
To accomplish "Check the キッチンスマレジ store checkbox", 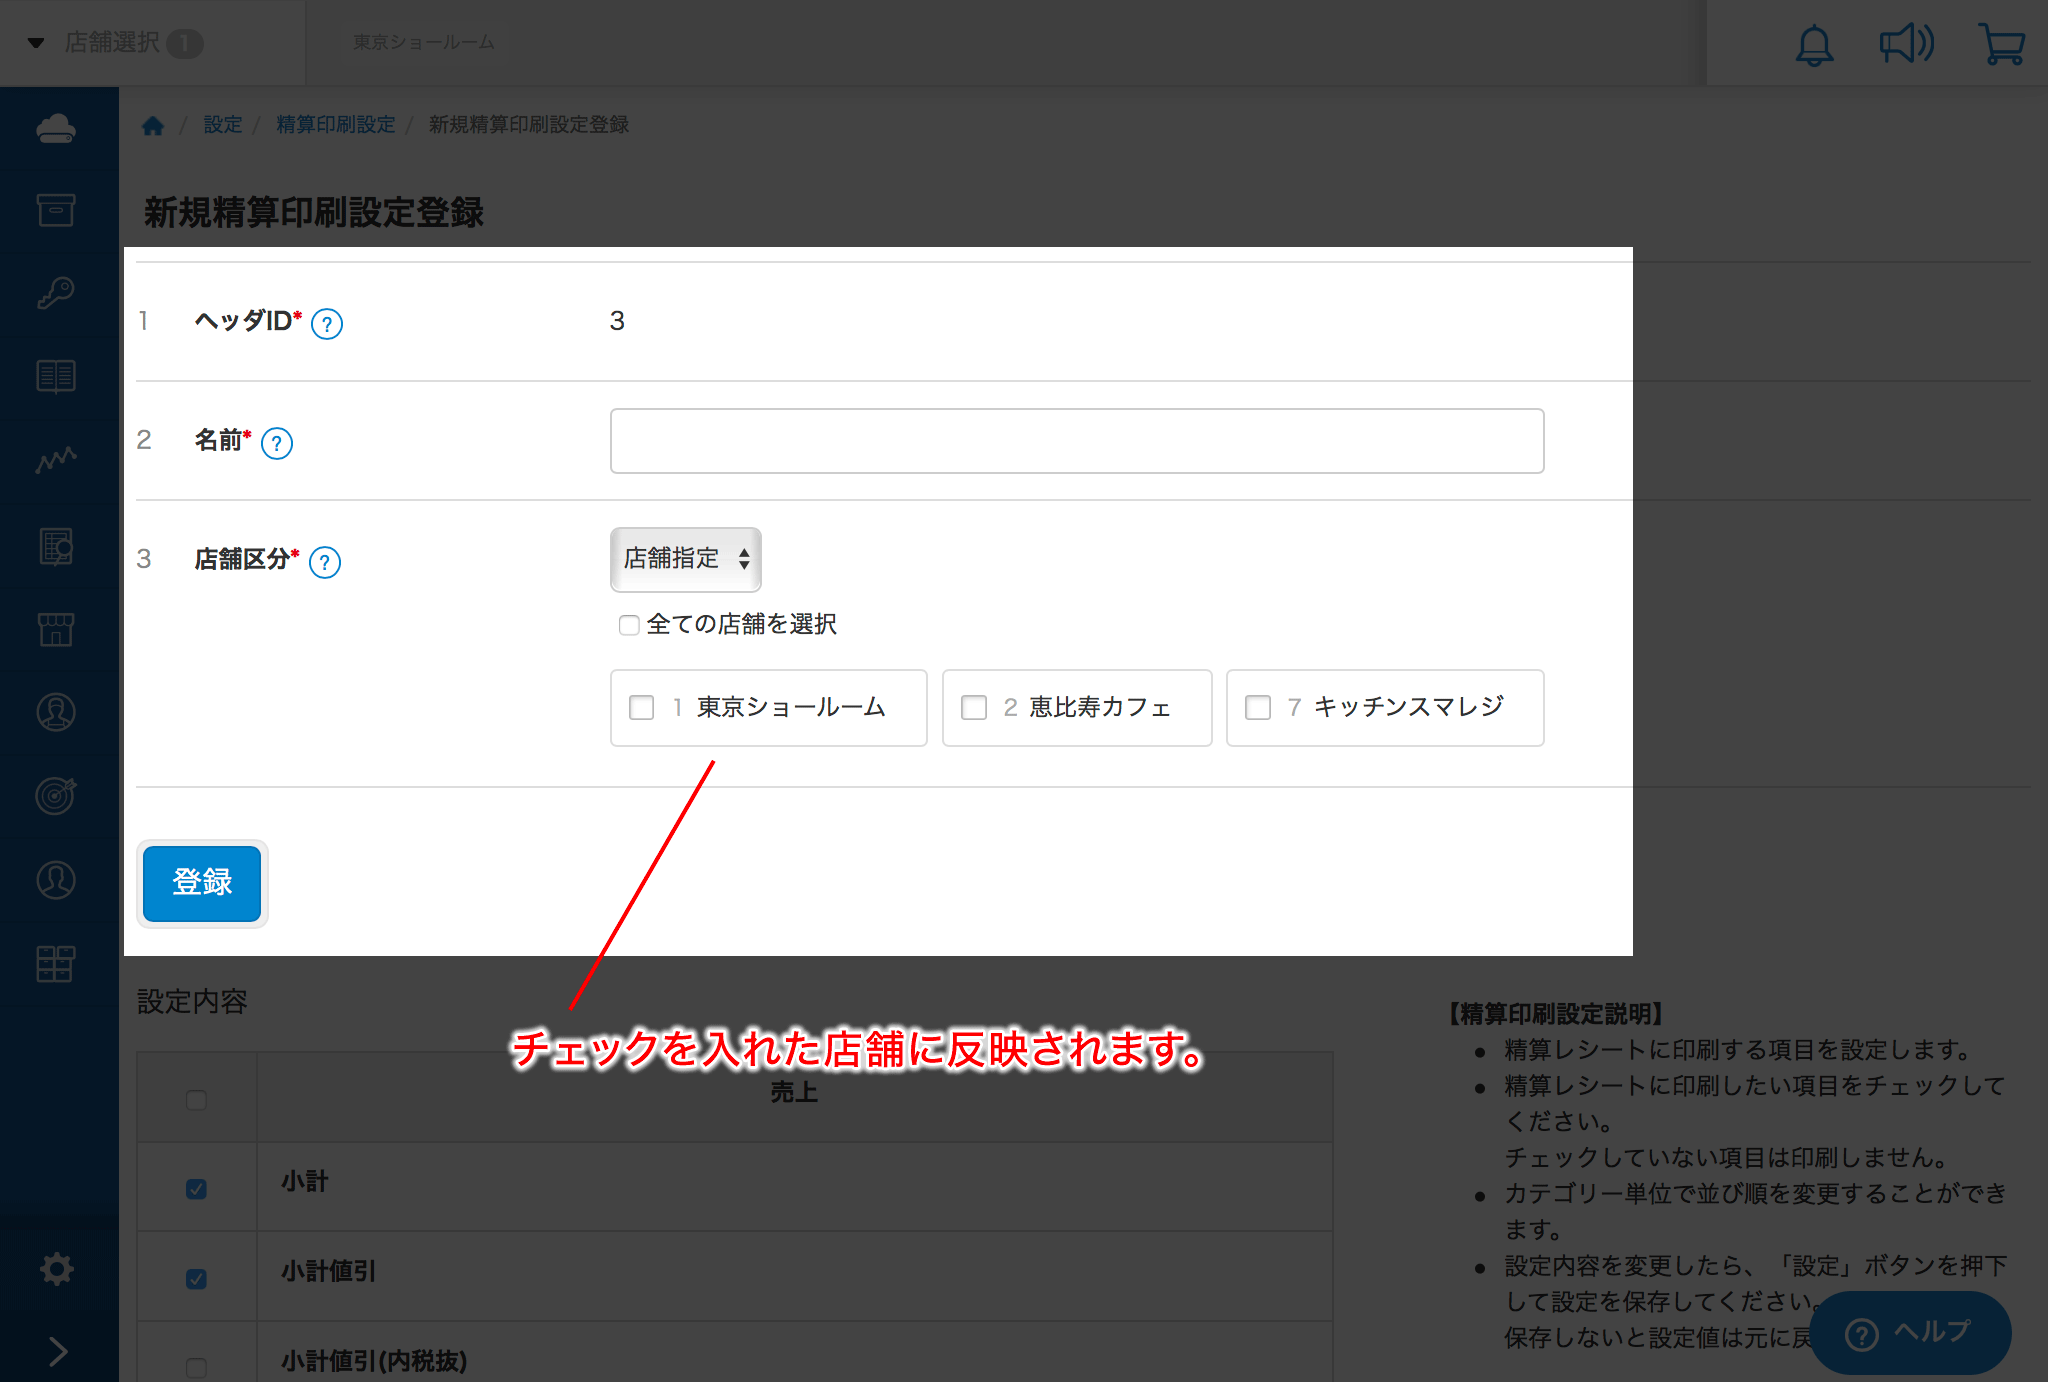I will (x=1258, y=708).
